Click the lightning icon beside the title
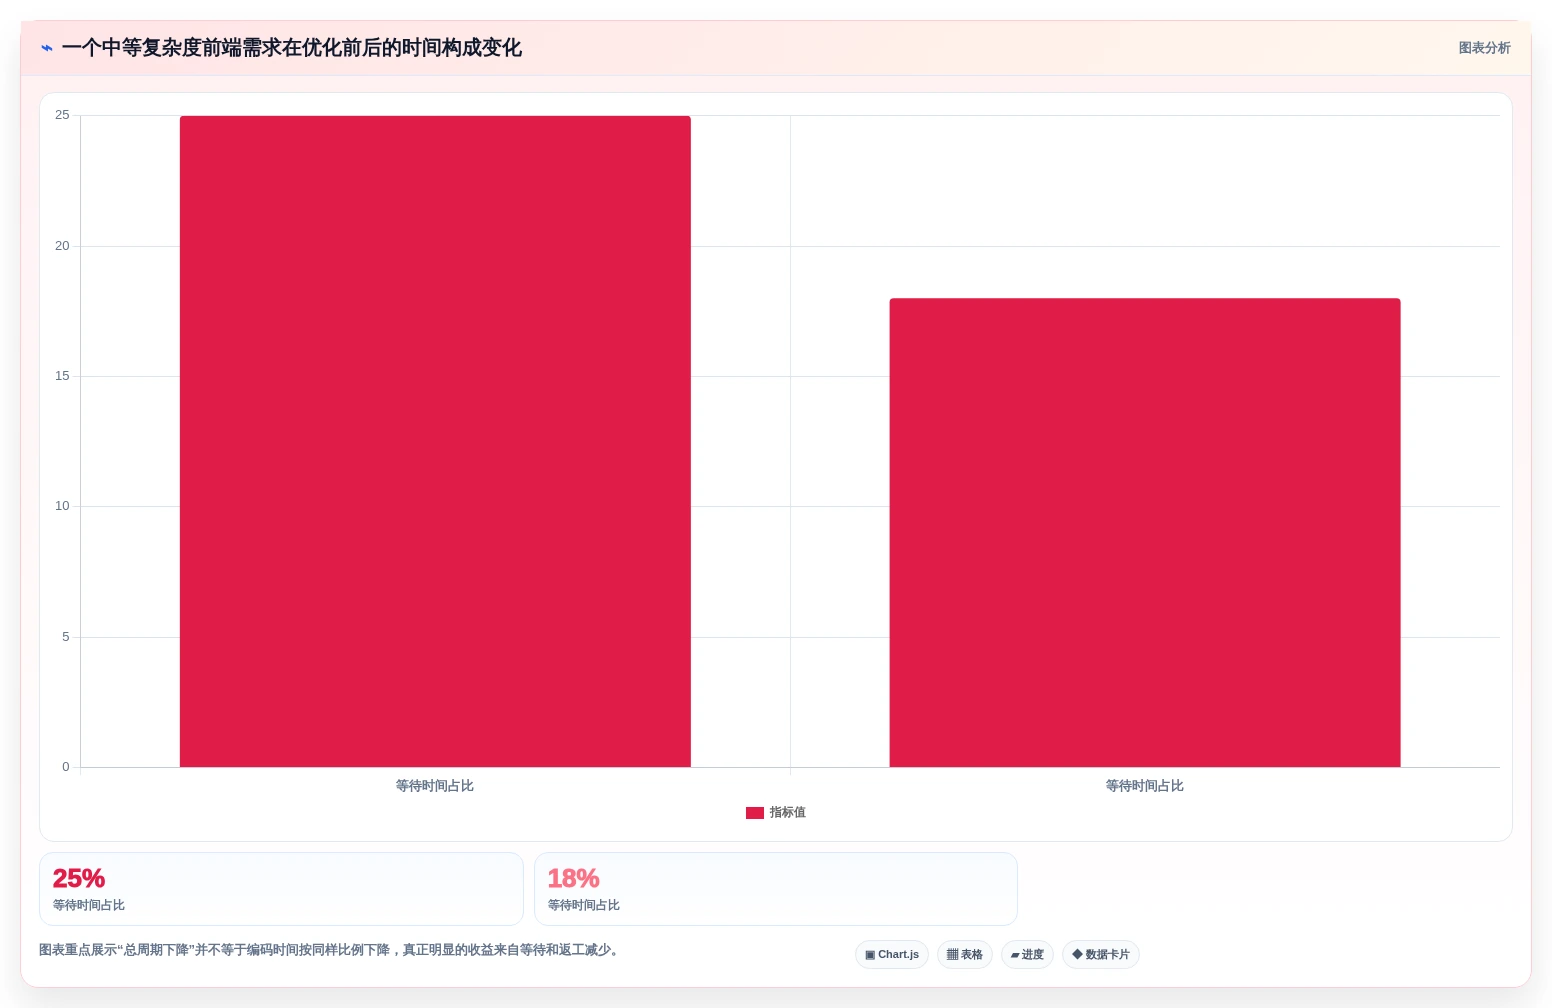Screen dimensions: 1552x1008 tap(47, 48)
